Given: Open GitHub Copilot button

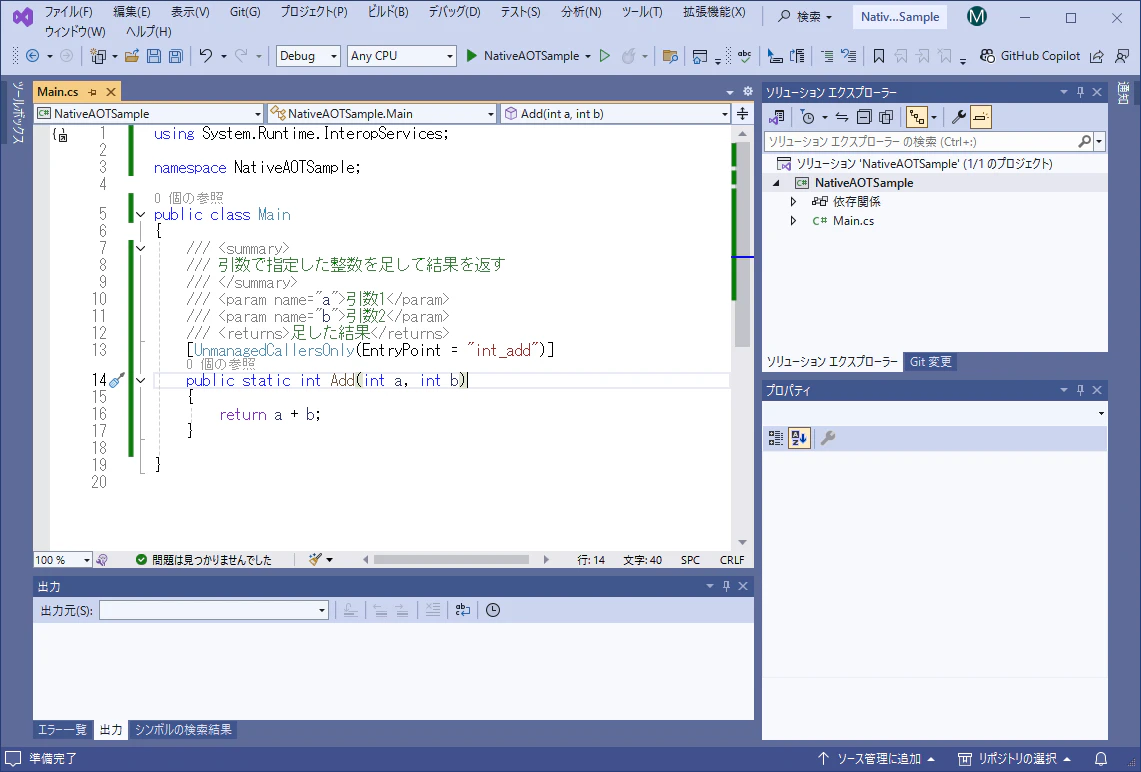Looking at the screenshot, I should pos(1030,56).
